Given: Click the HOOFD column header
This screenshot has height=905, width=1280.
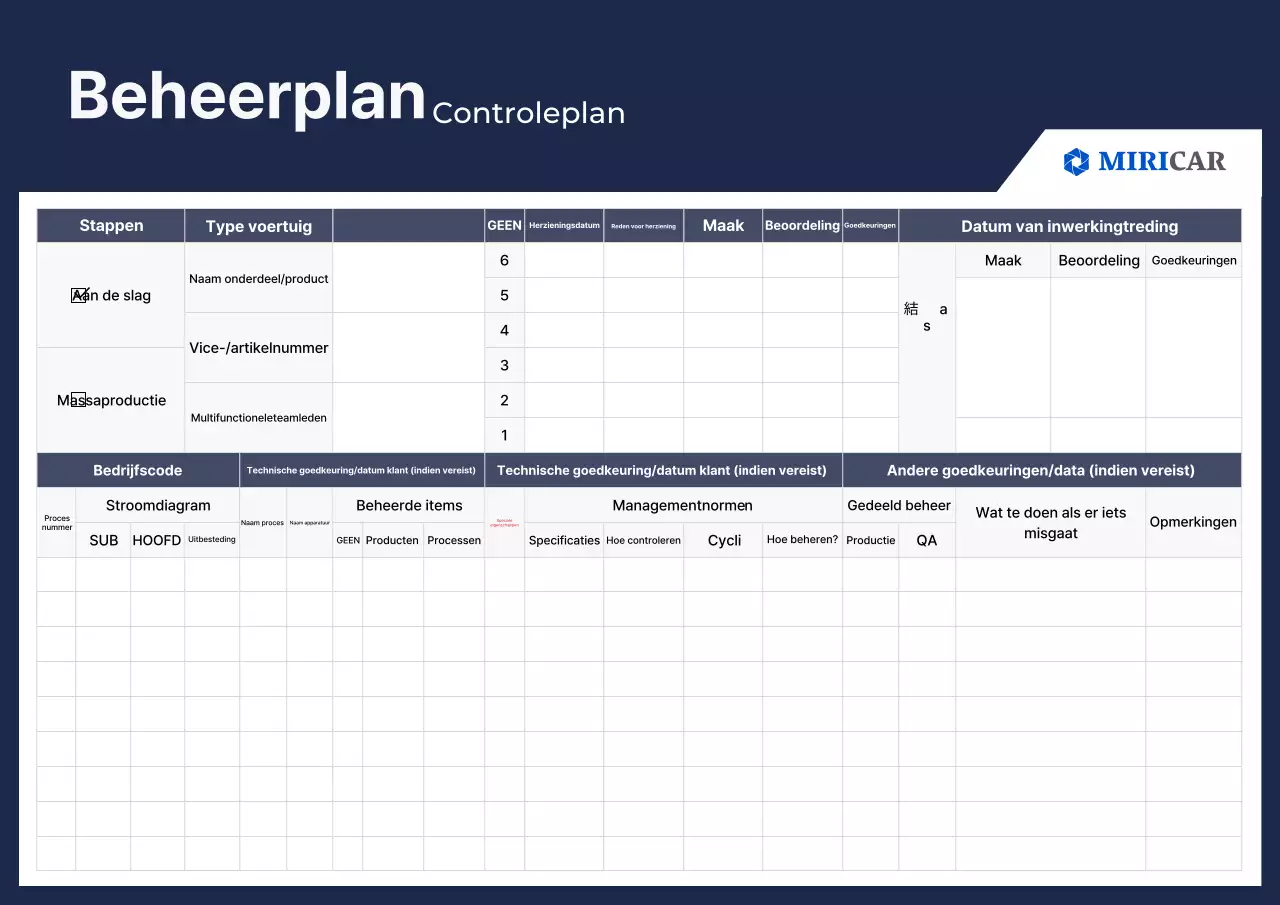Looking at the screenshot, I should [157, 540].
